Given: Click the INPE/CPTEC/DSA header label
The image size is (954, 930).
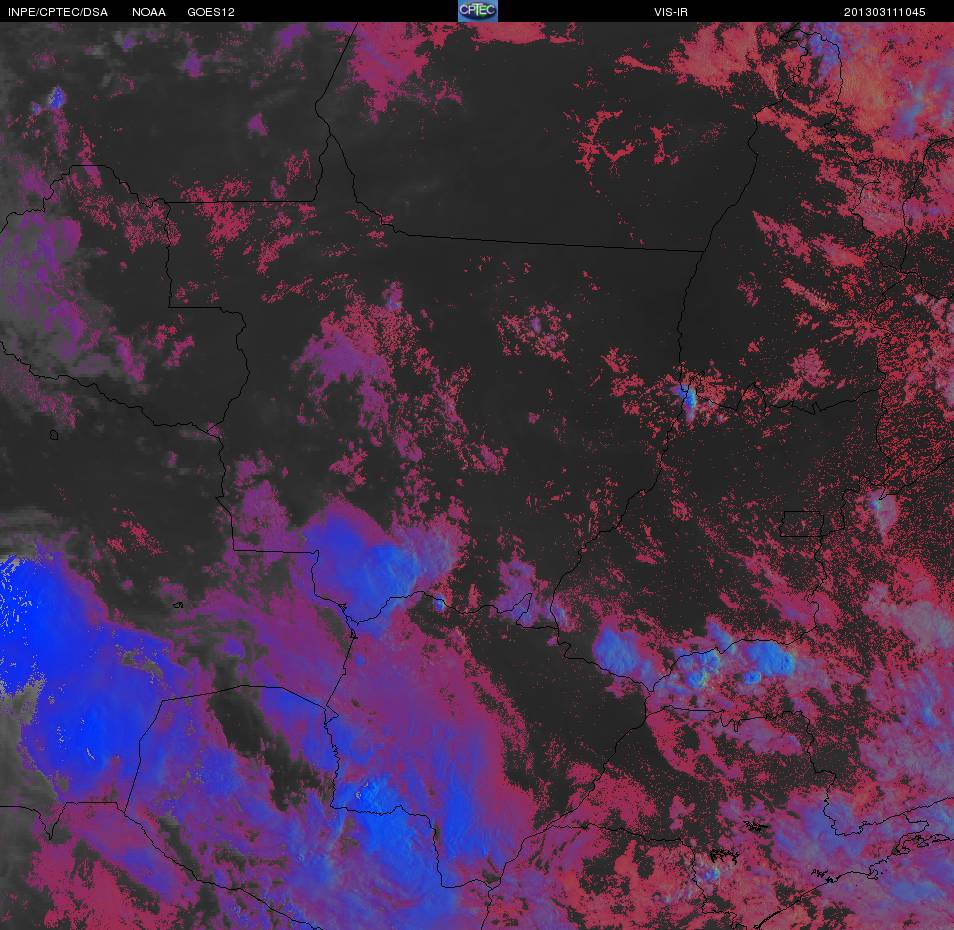Looking at the screenshot, I should [58, 12].
